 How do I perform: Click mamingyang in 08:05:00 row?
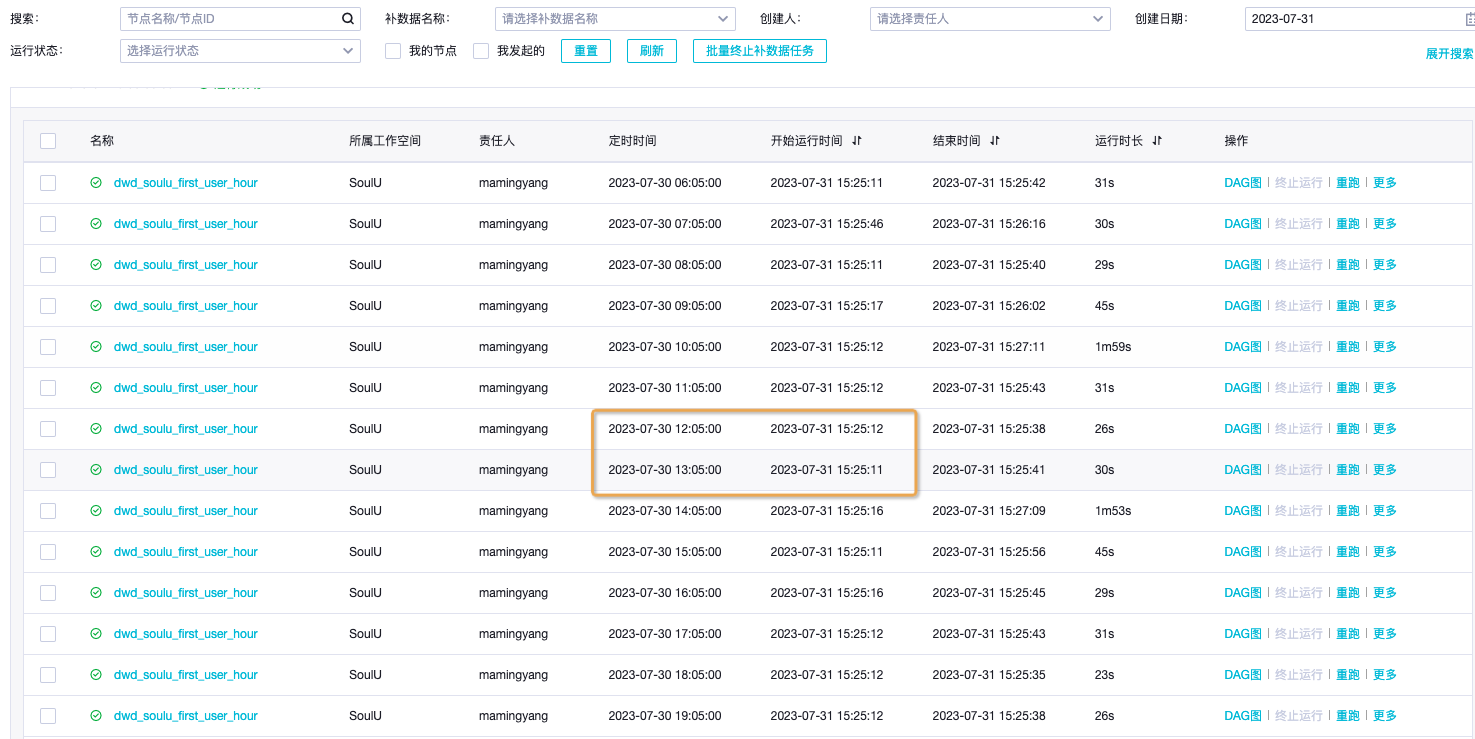point(513,265)
